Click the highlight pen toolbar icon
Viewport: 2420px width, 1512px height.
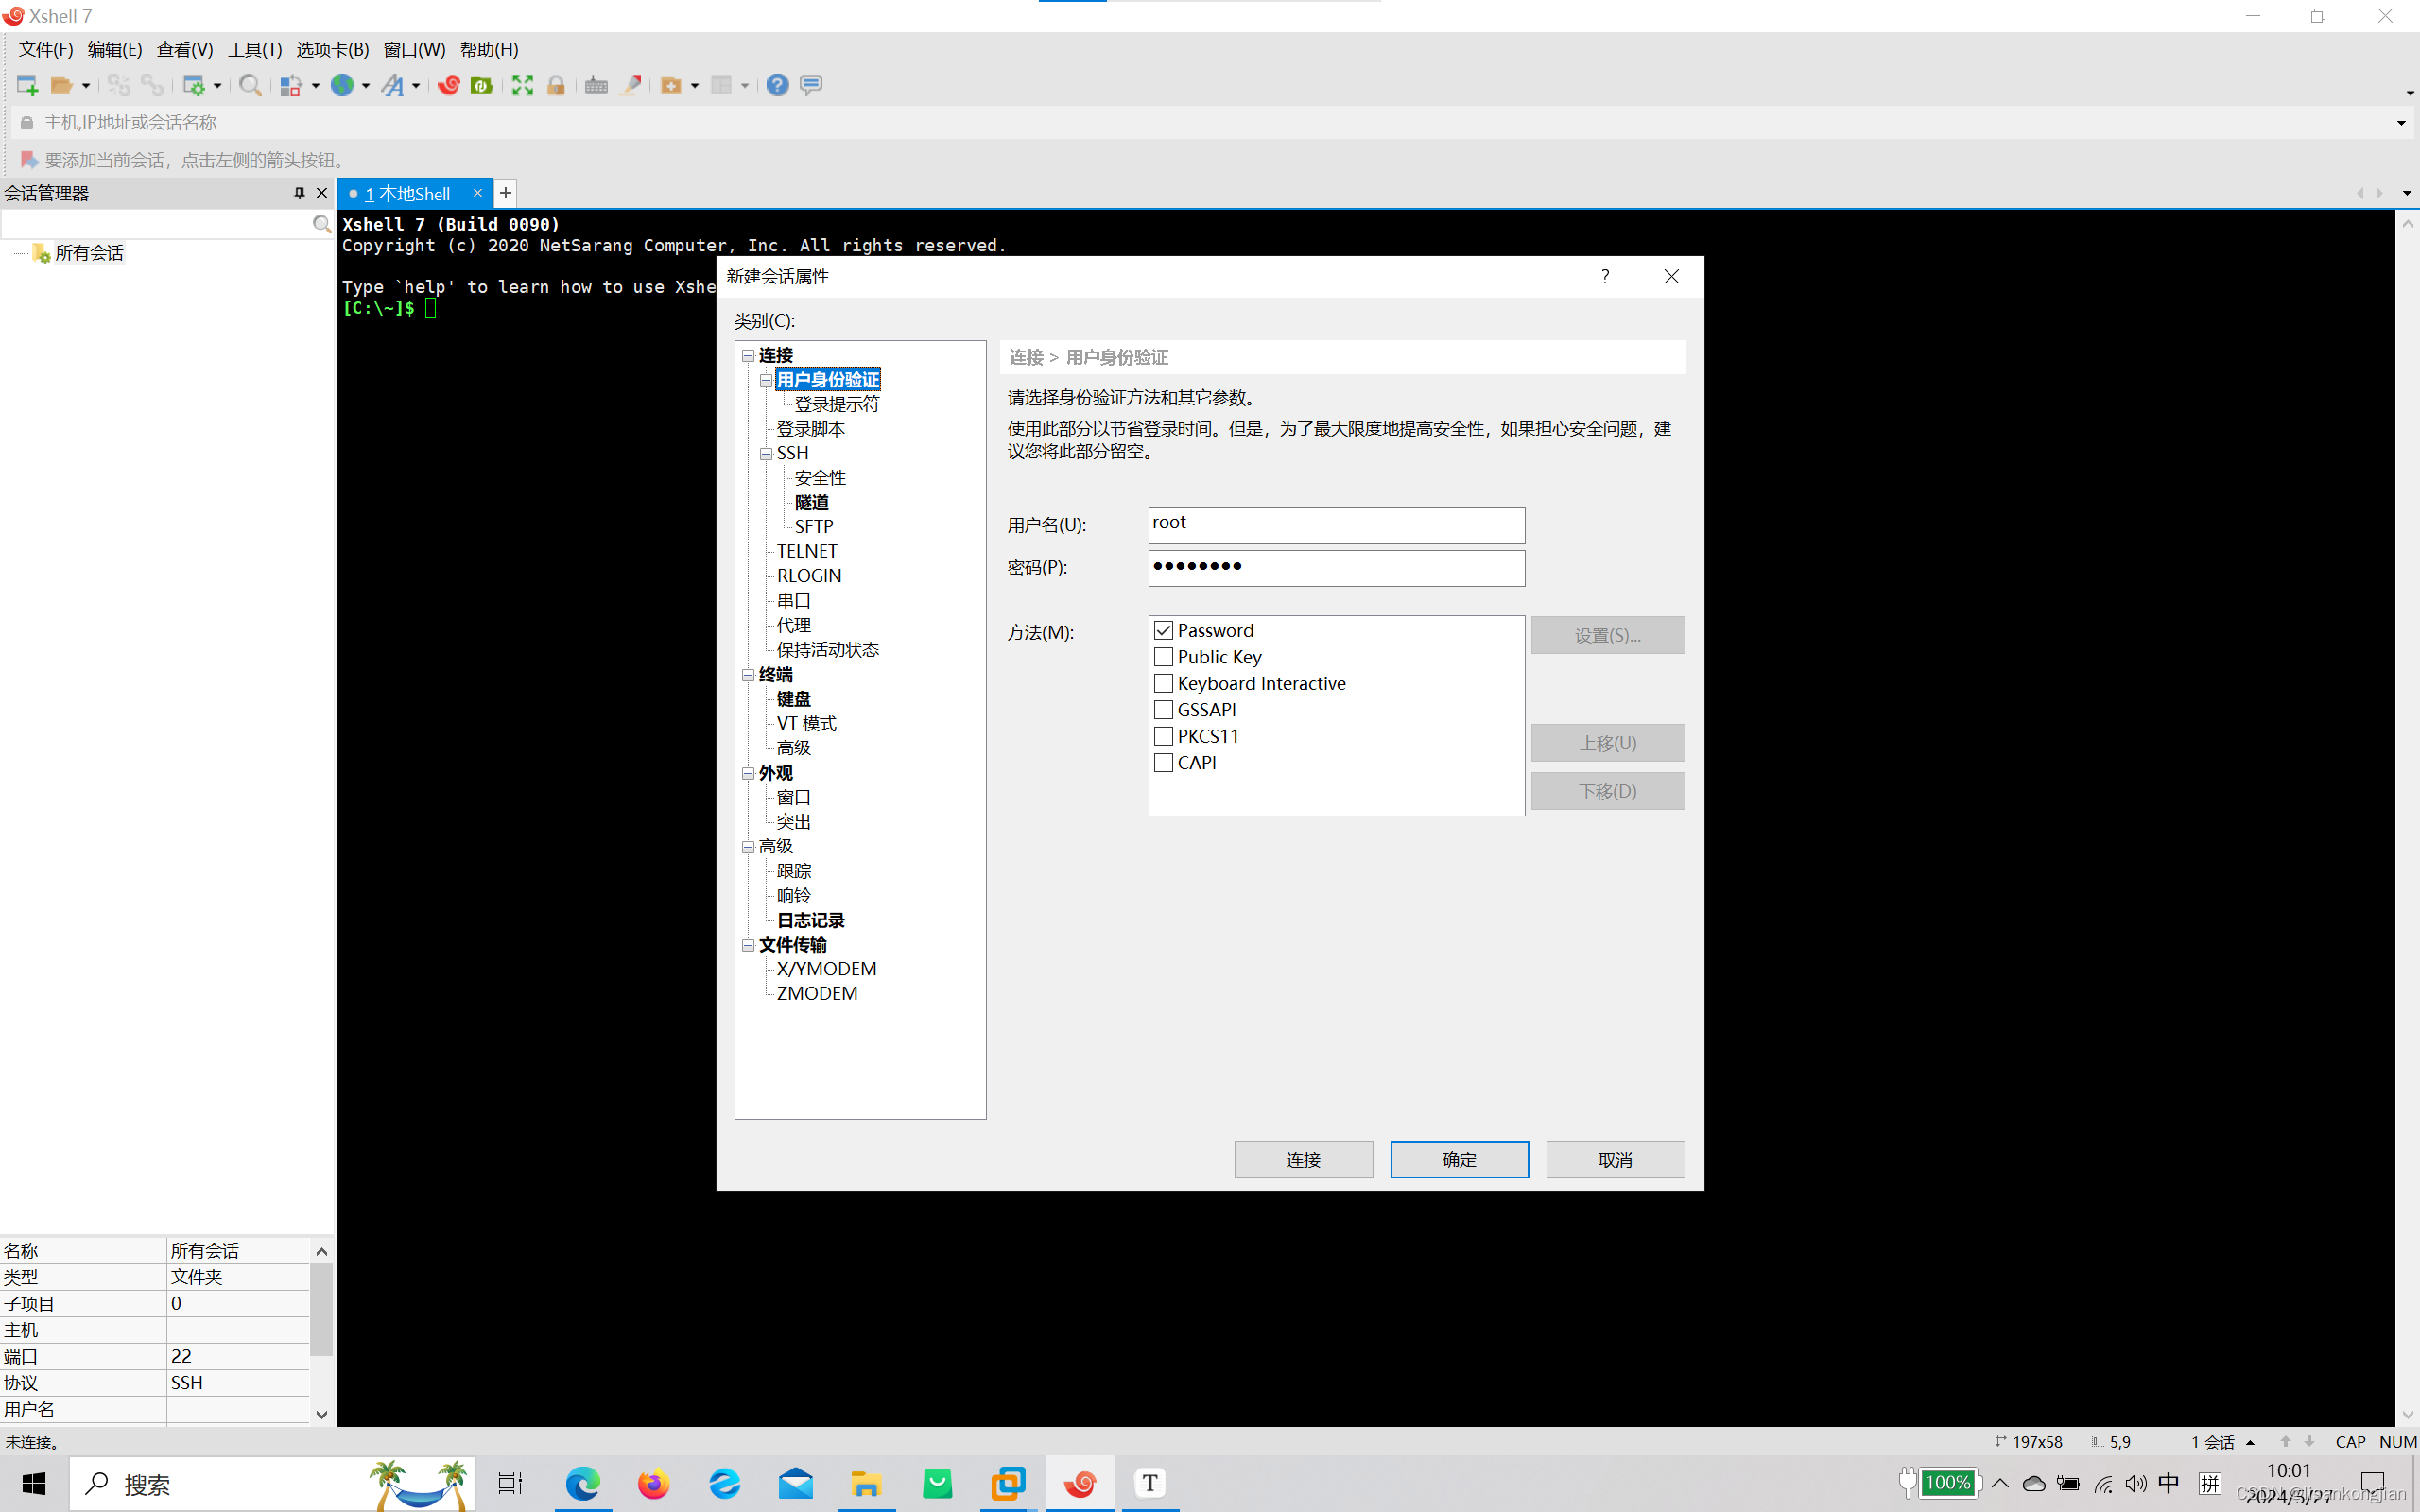pyautogui.click(x=631, y=85)
